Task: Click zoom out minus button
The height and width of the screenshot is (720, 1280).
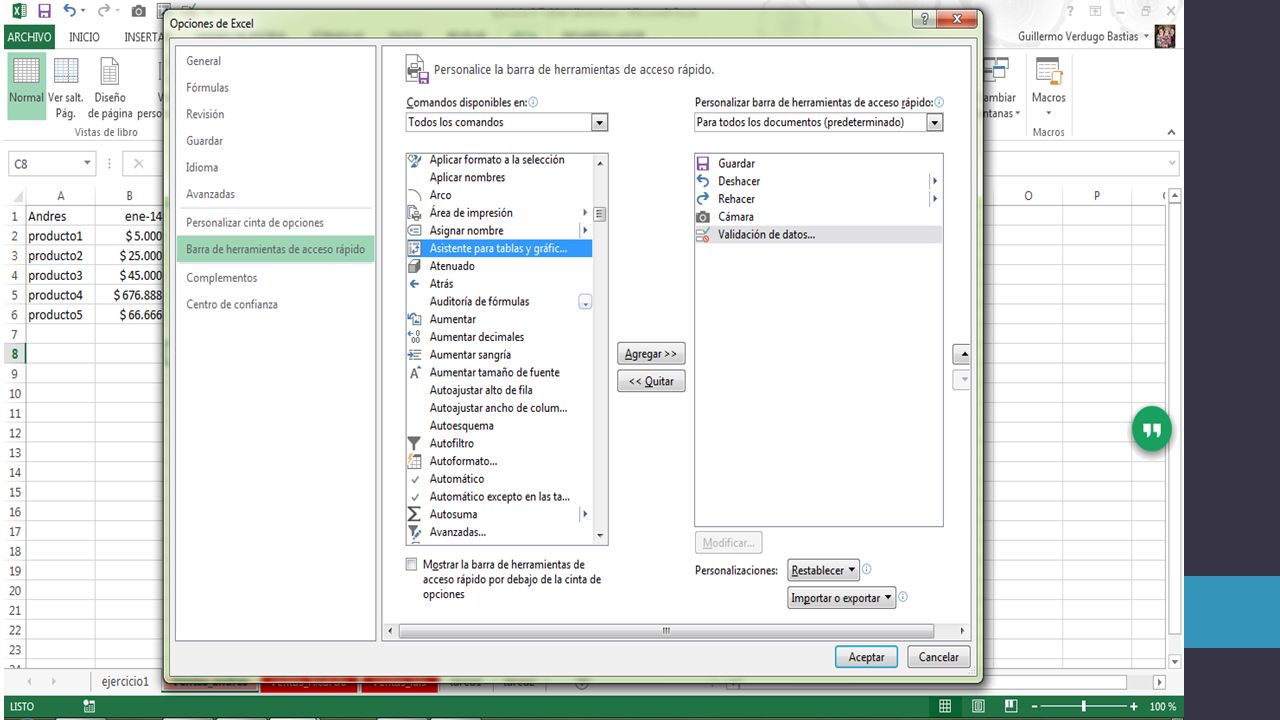Action: coord(1036,706)
